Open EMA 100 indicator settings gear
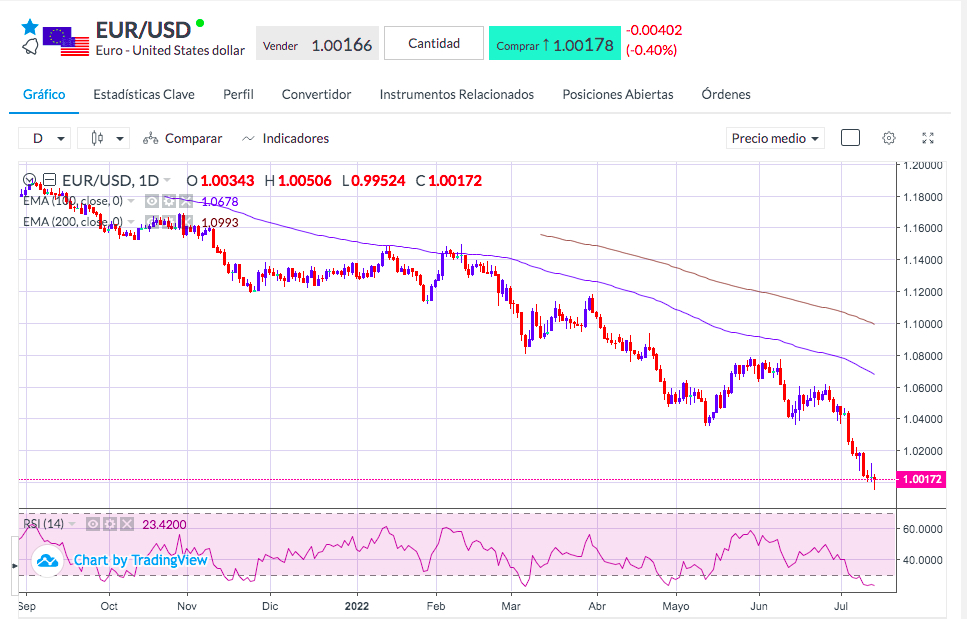967x619 pixels. [x=169, y=201]
